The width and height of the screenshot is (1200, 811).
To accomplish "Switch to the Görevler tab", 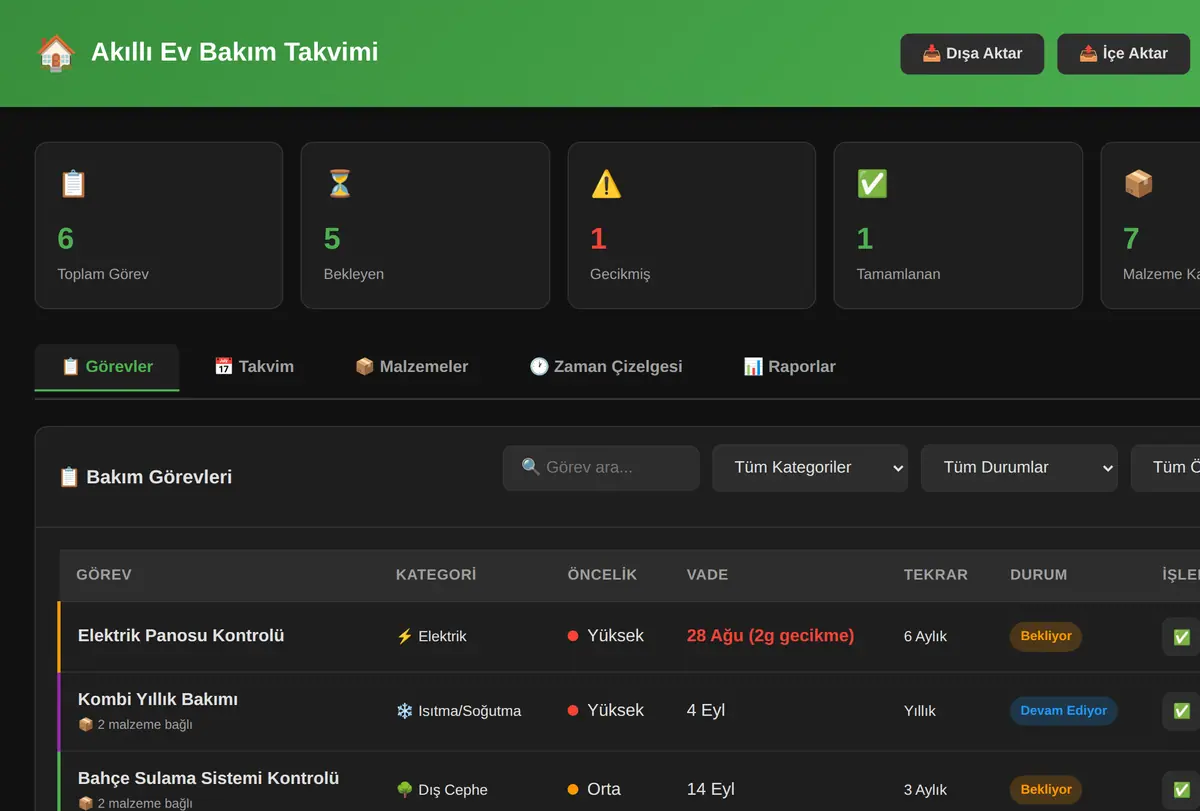I will point(107,367).
